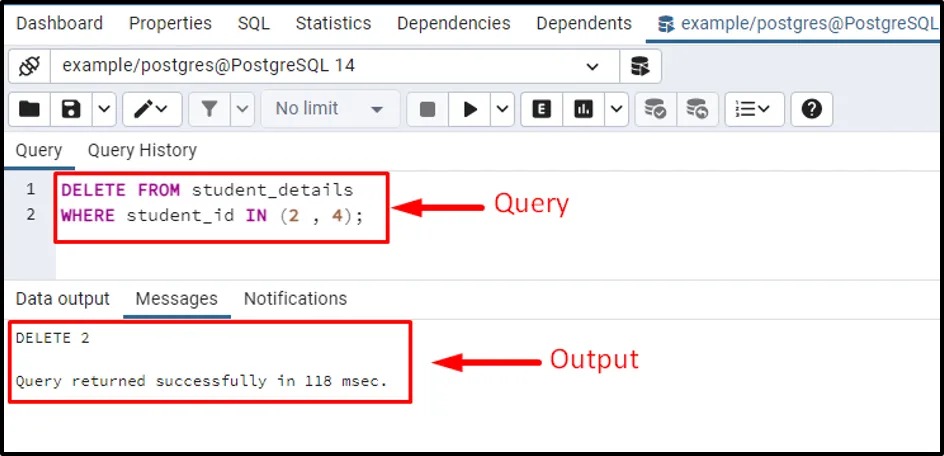This screenshot has height=456, width=944.
Task: Switch to the Query History tab
Action: (142, 151)
